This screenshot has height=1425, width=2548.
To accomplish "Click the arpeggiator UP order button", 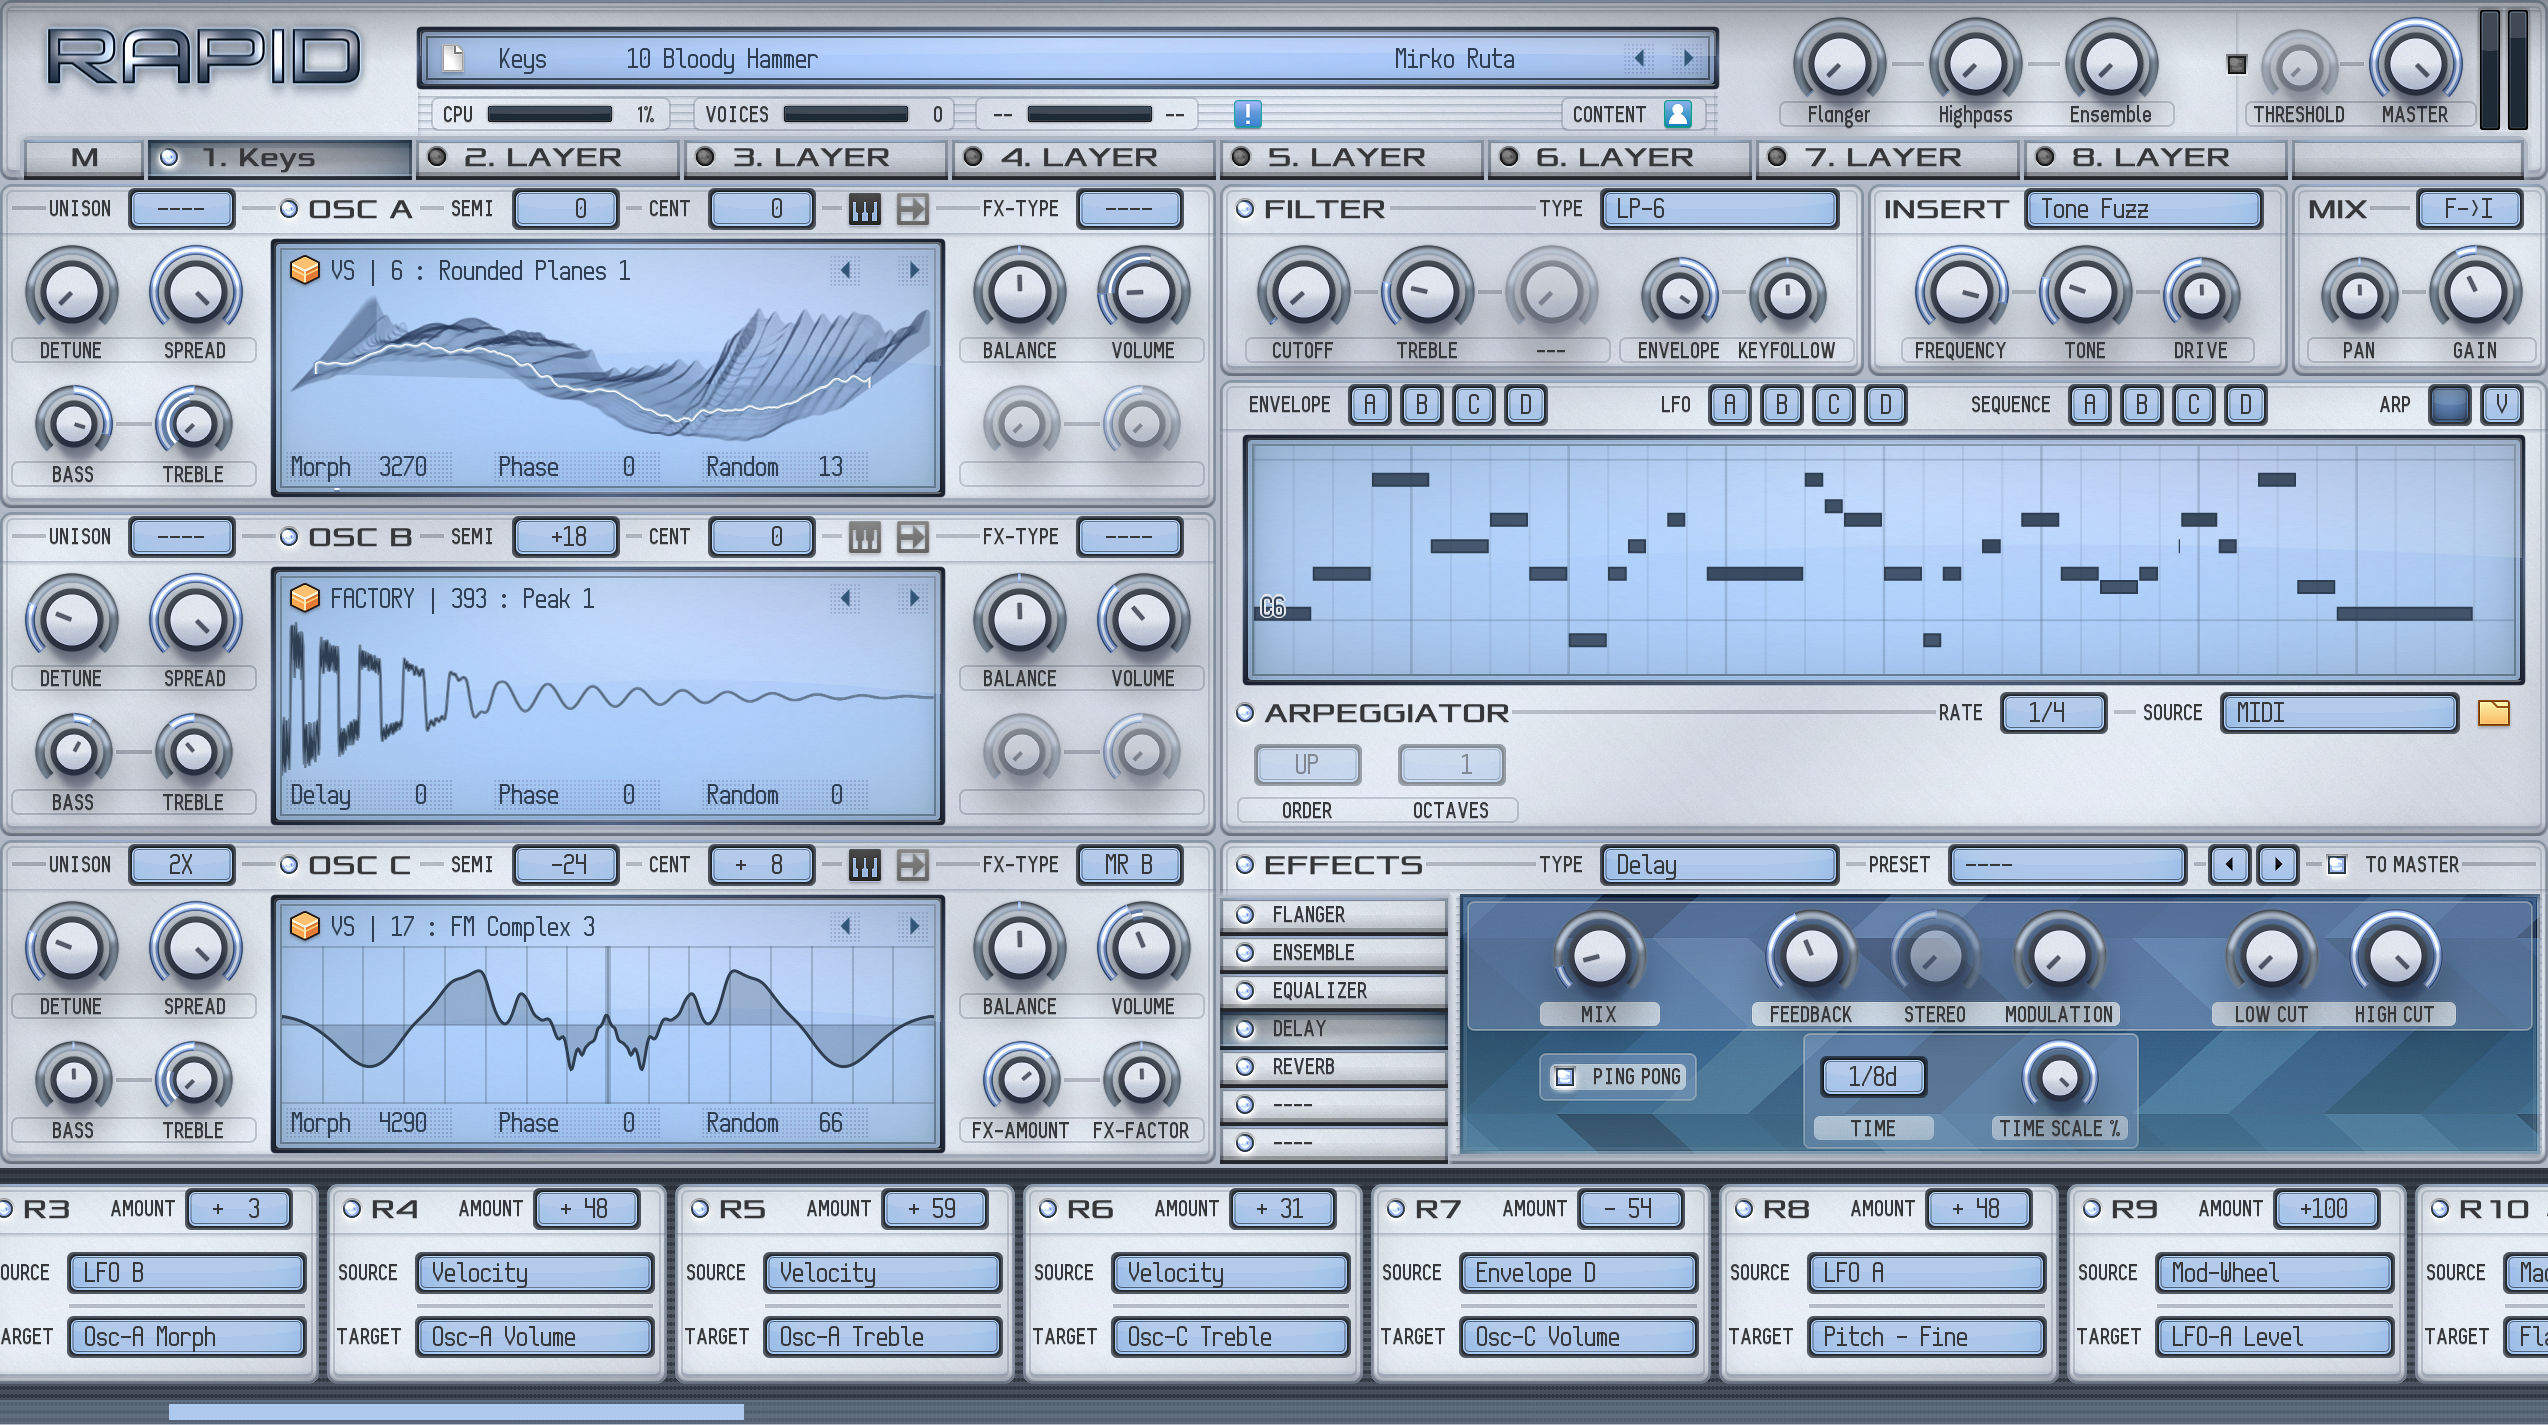I will click(x=1308, y=765).
